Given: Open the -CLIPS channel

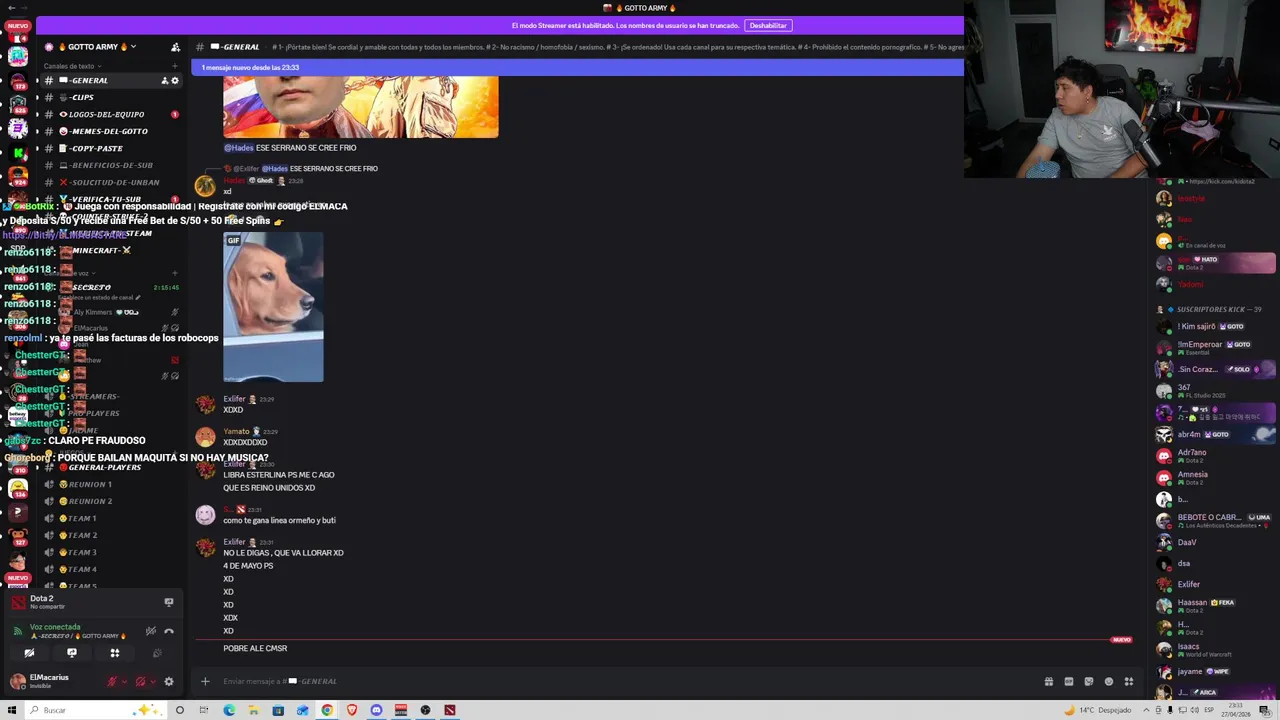Looking at the screenshot, I should [x=110, y=97].
